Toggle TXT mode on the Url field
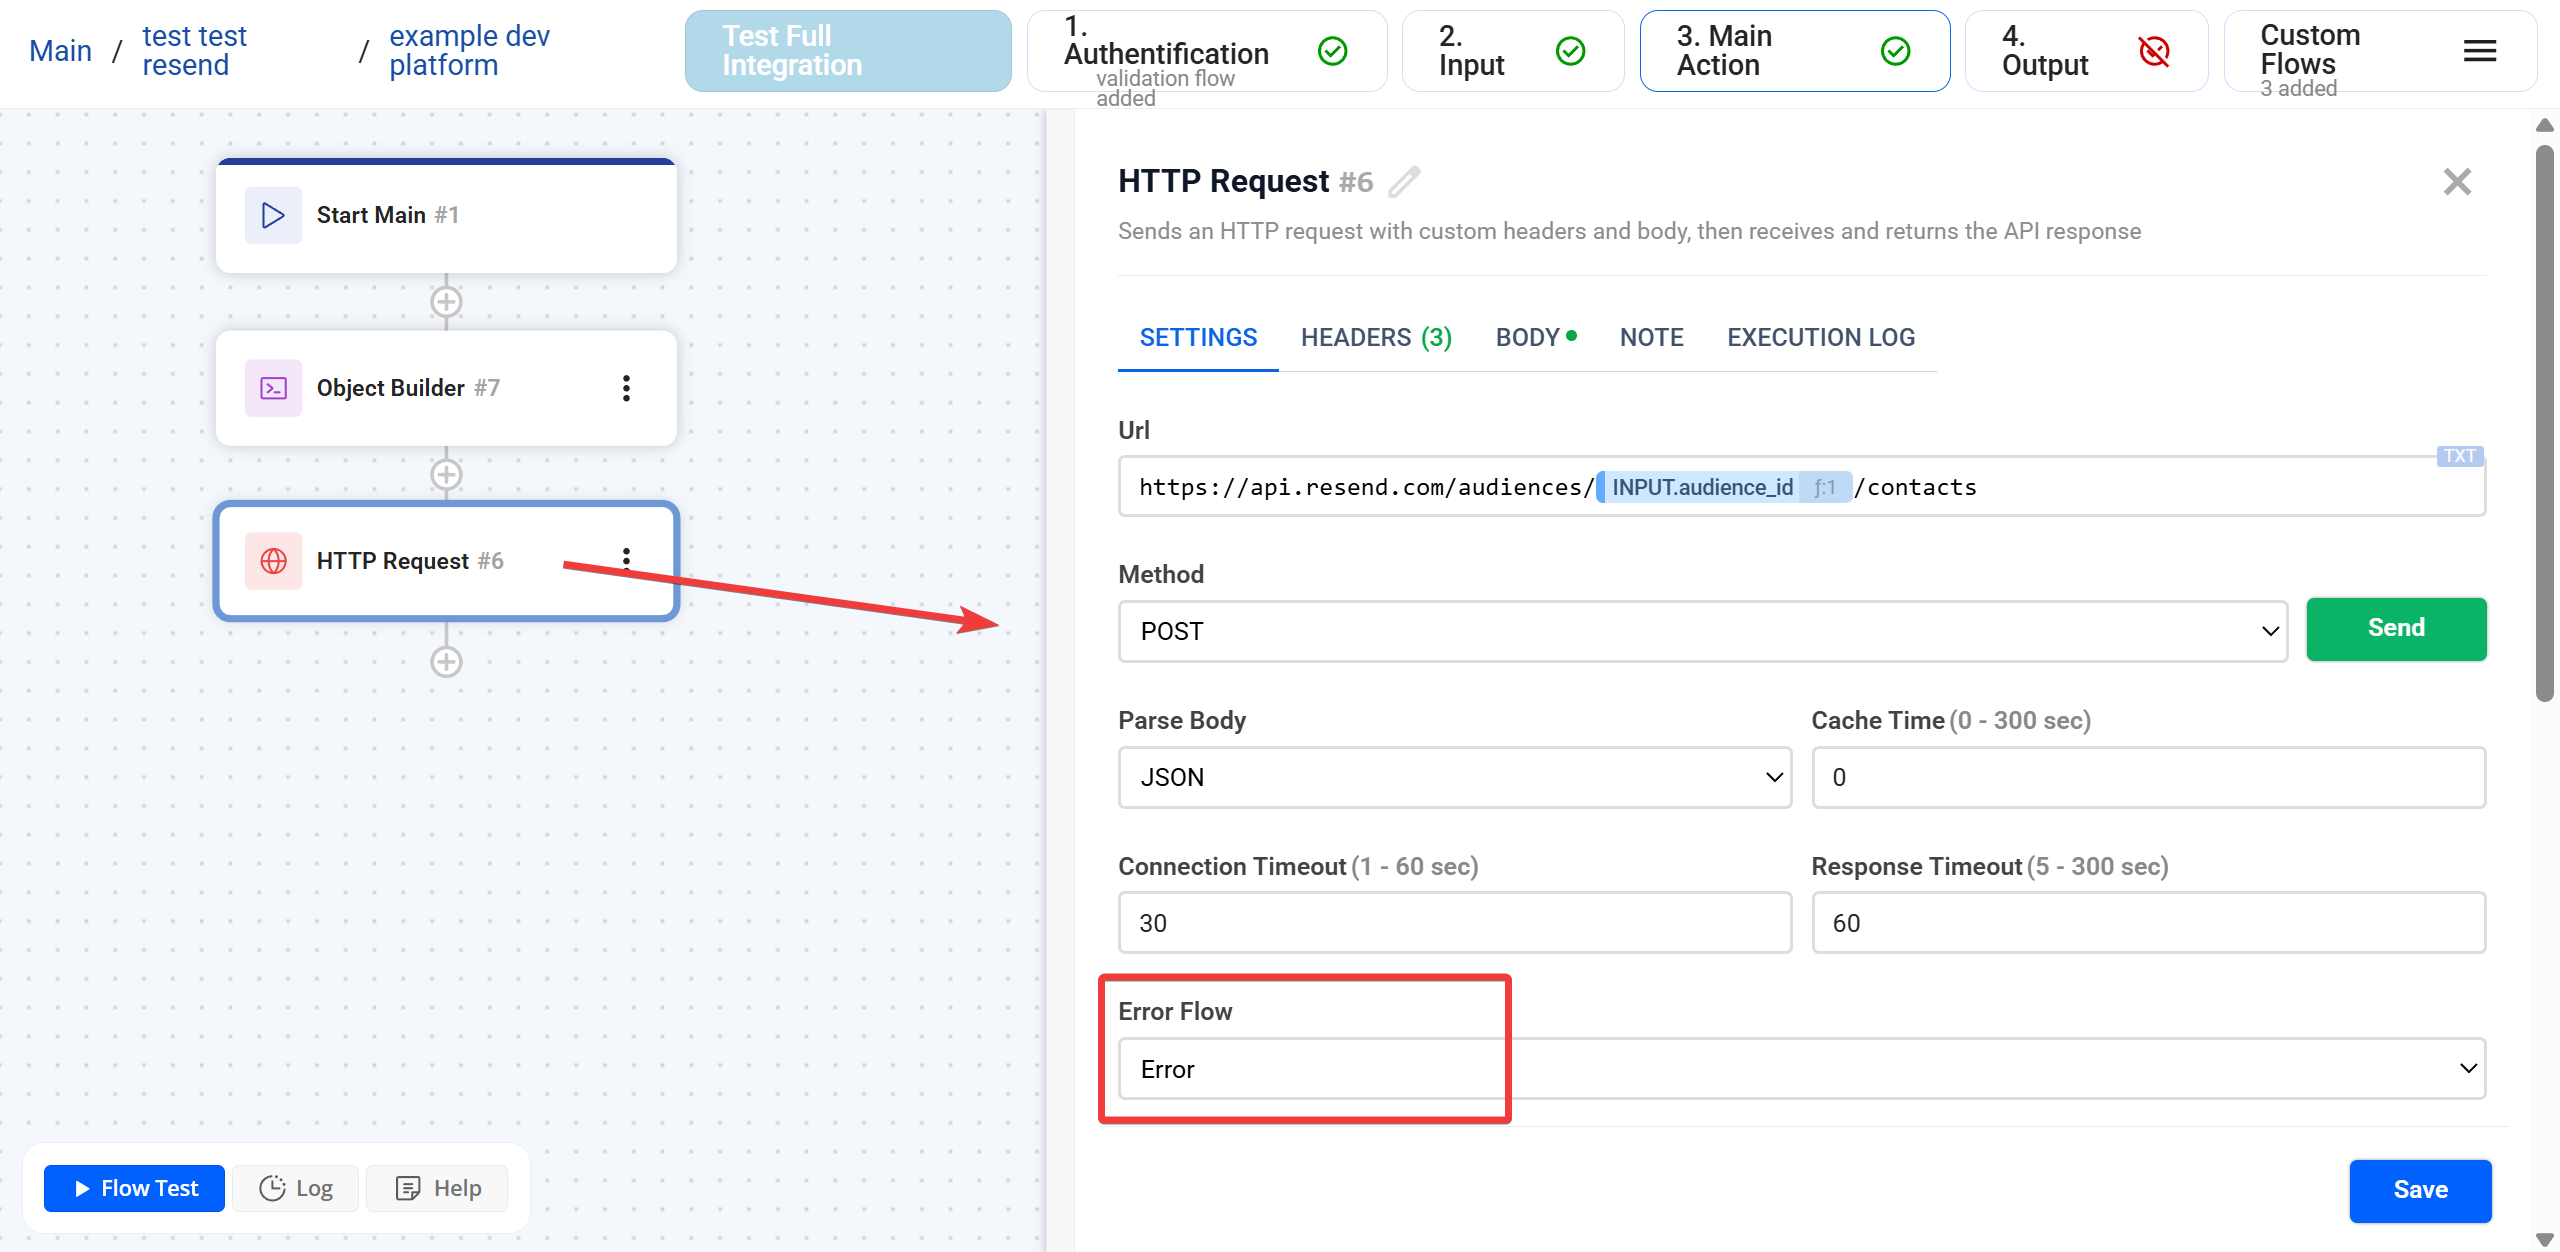Screen dimensions: 2560x1252 [2459, 456]
